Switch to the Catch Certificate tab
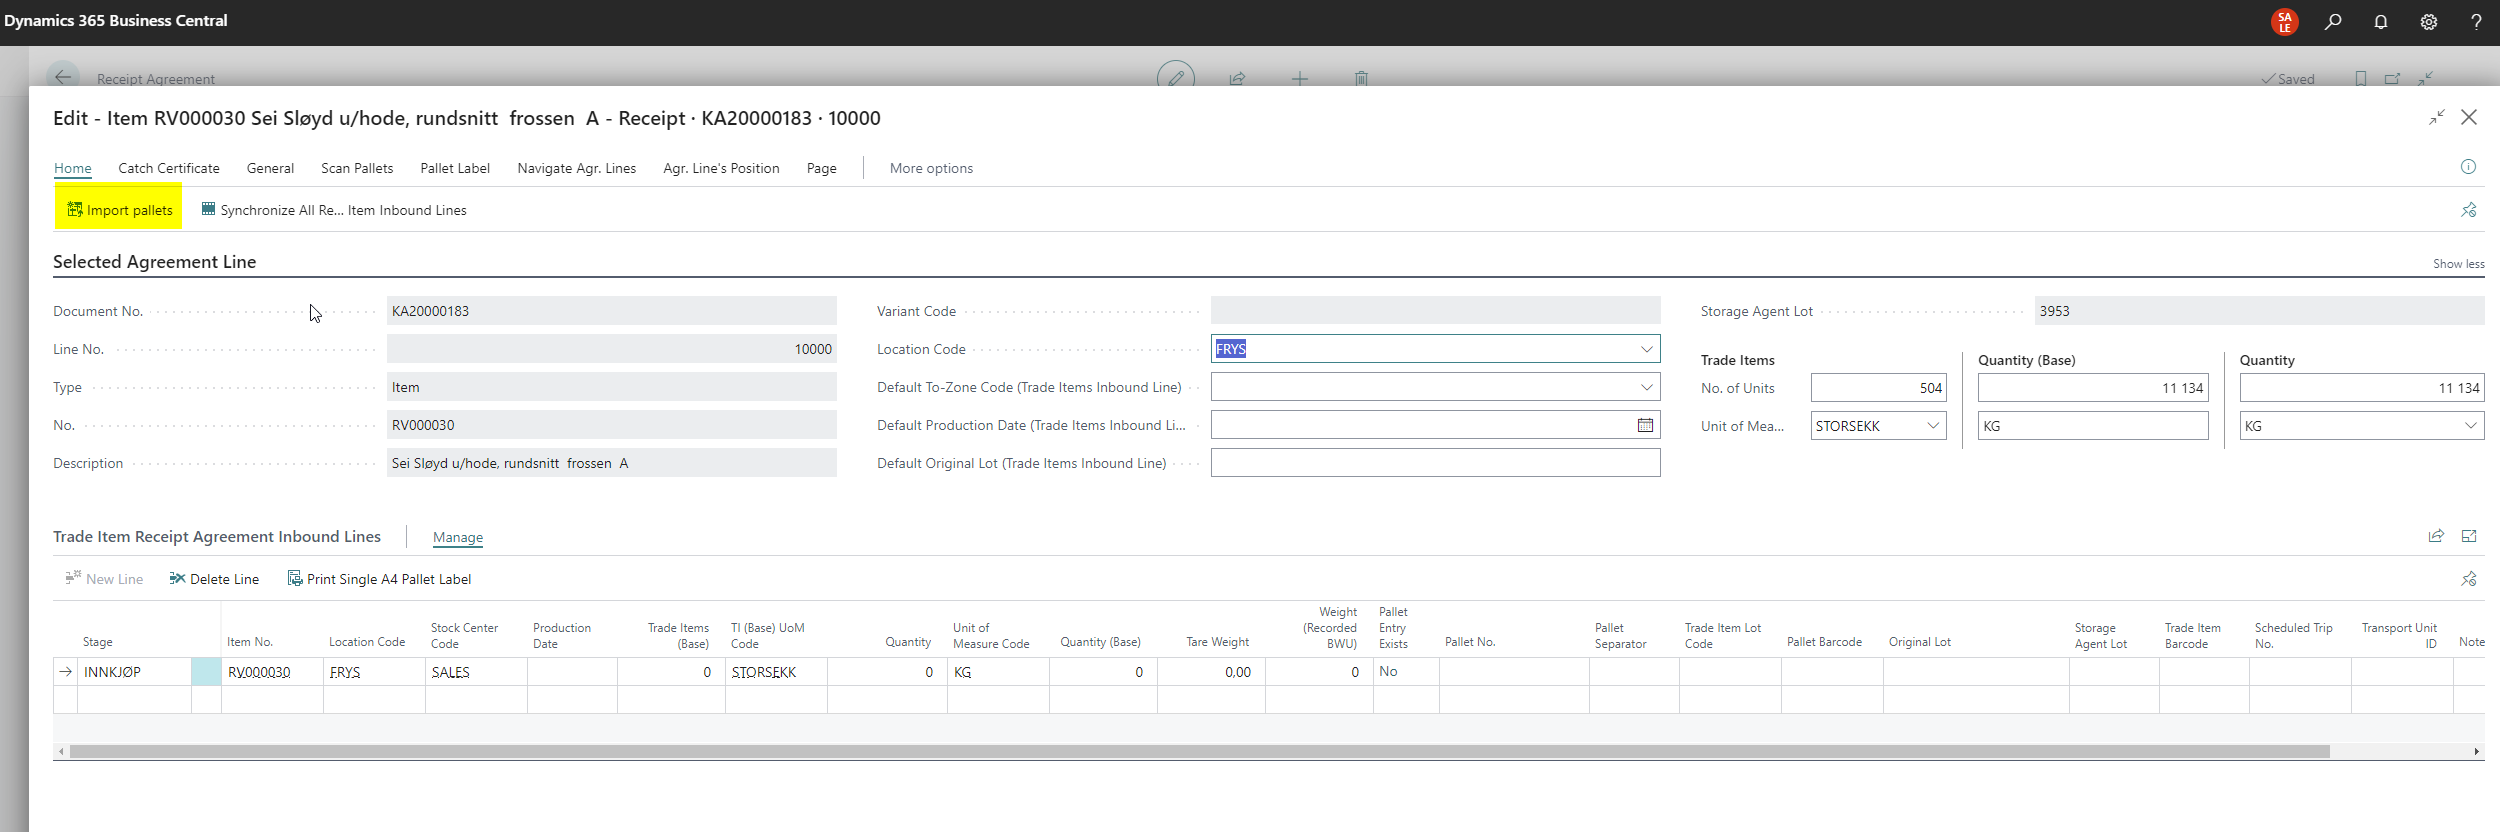The width and height of the screenshot is (2500, 832). tap(169, 168)
